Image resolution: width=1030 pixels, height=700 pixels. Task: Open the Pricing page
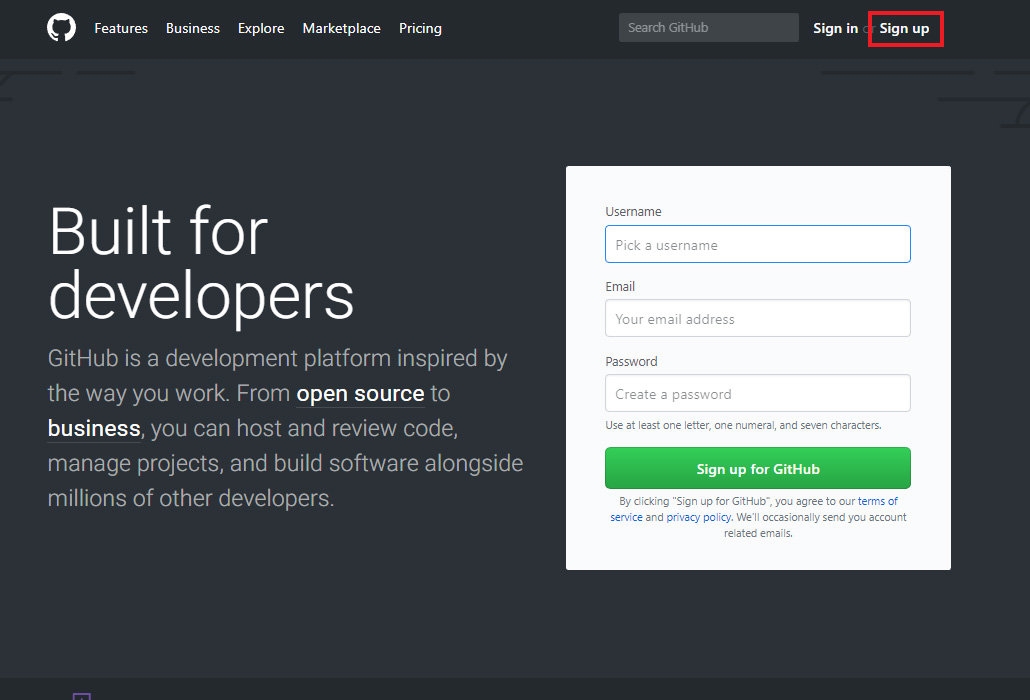tap(420, 29)
